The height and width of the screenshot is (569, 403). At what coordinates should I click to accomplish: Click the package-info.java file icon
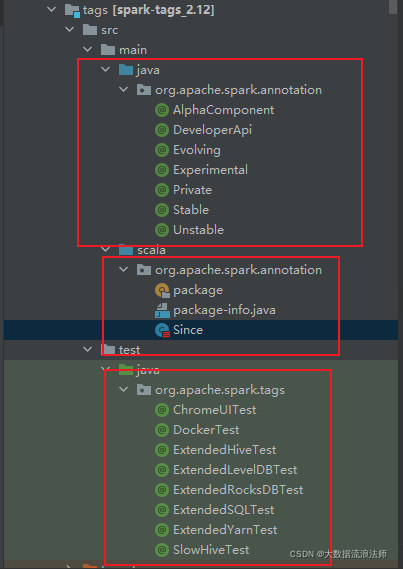coord(162,310)
